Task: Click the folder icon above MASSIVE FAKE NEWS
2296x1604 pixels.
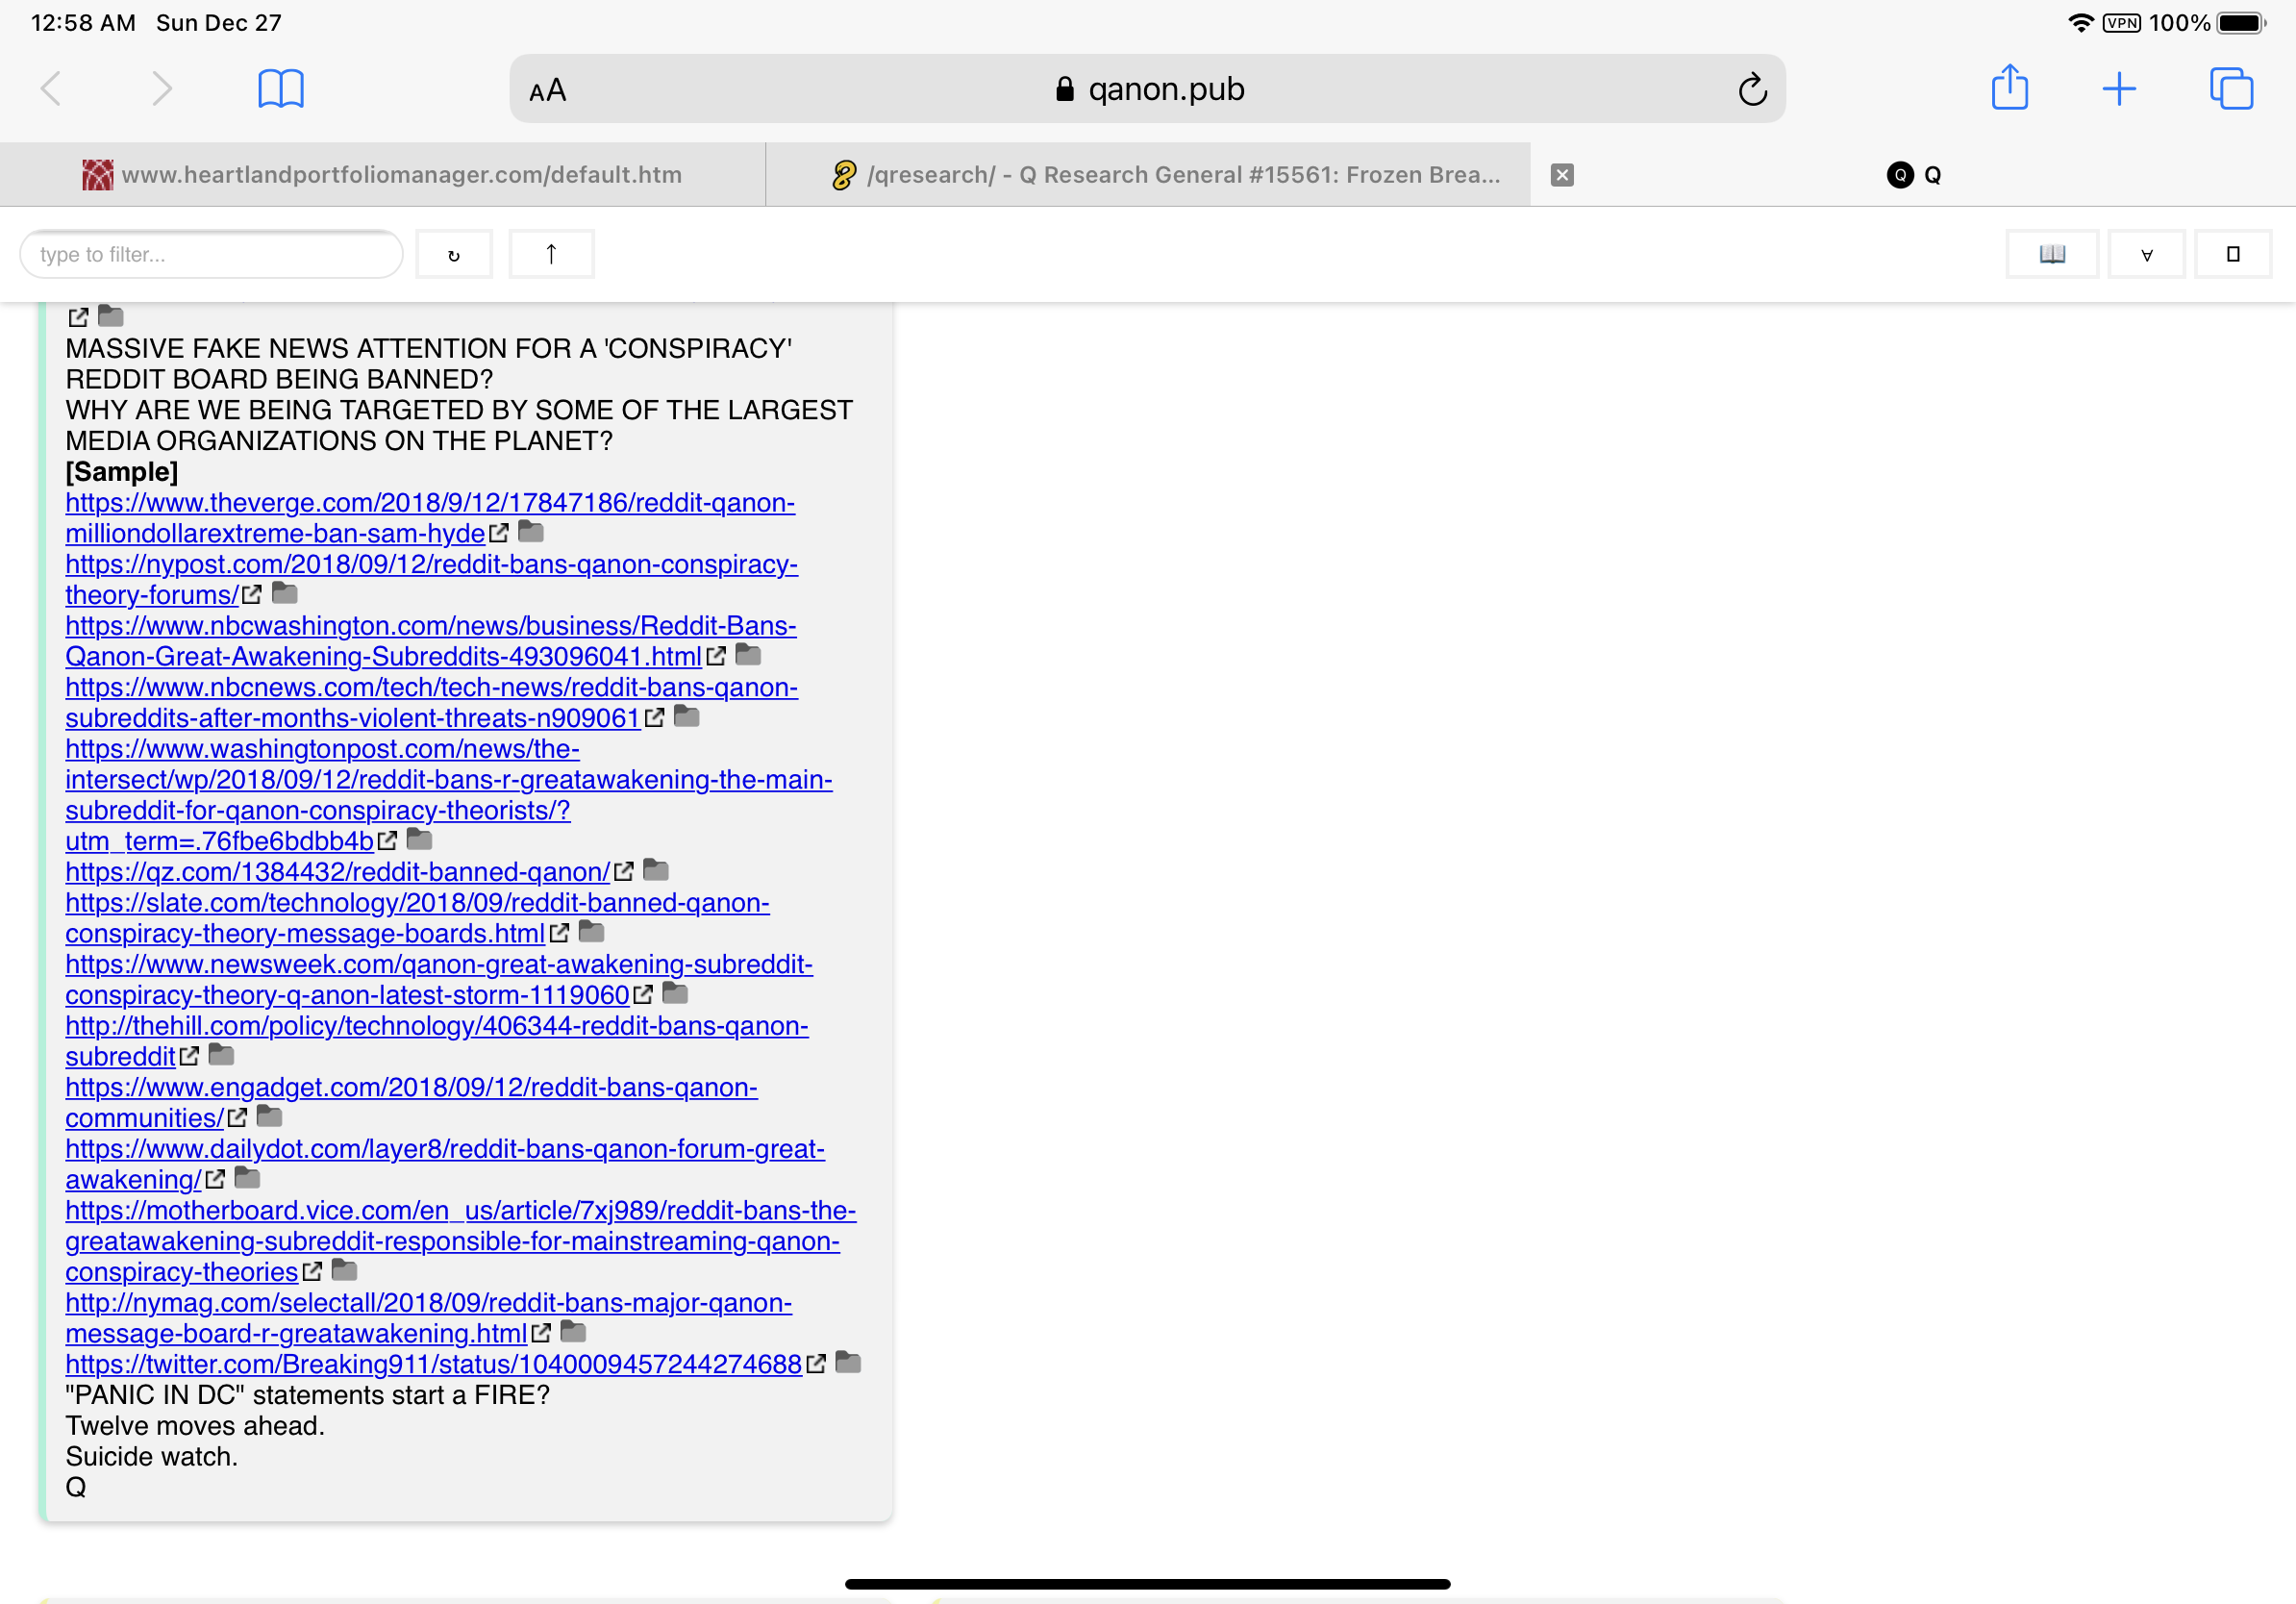Action: click(111, 317)
